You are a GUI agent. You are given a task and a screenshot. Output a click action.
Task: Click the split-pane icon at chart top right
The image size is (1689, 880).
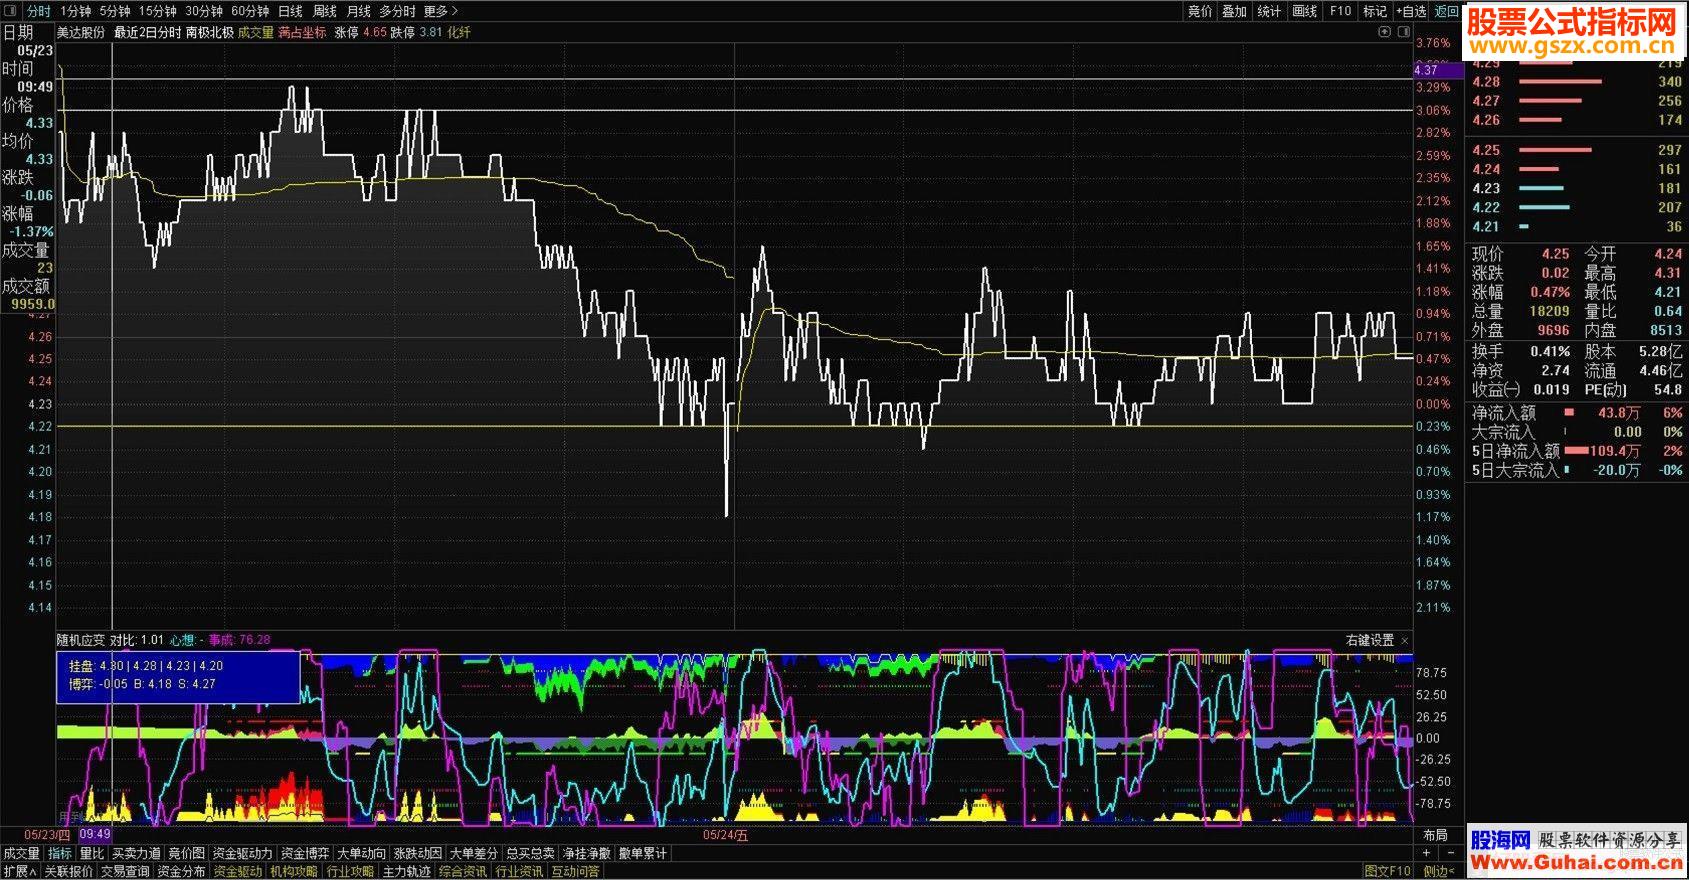[1402, 32]
